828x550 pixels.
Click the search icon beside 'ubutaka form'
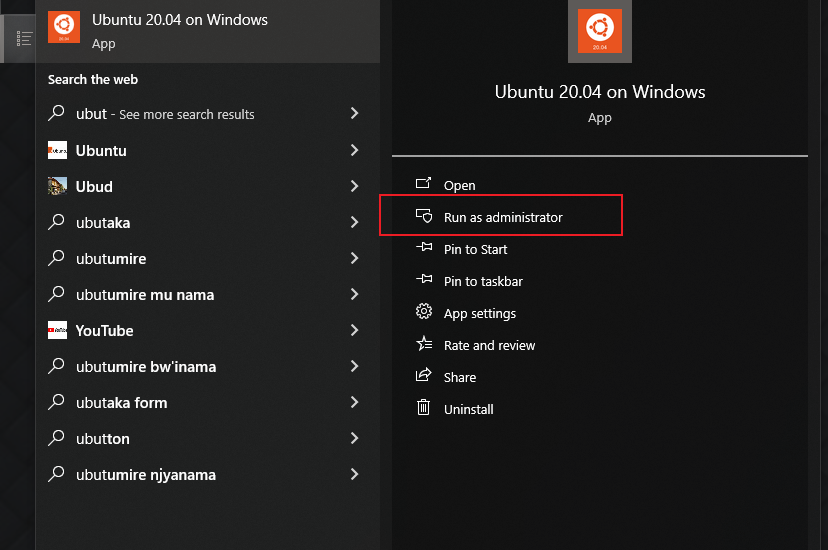pos(57,402)
